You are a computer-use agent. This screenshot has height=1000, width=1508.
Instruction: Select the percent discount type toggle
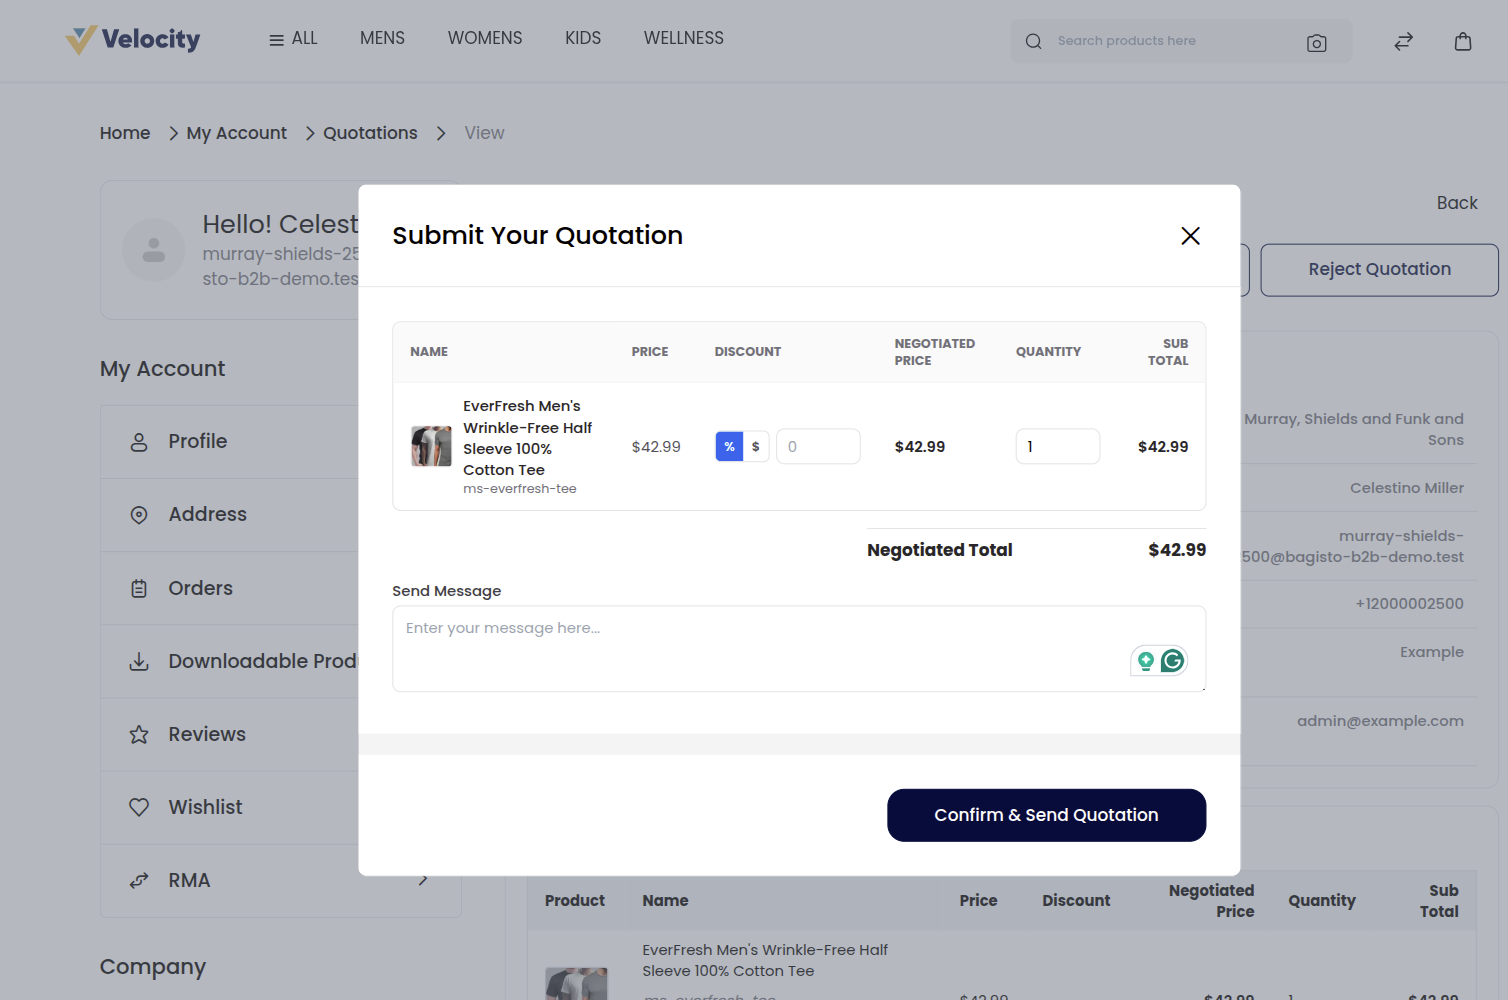[x=729, y=446]
